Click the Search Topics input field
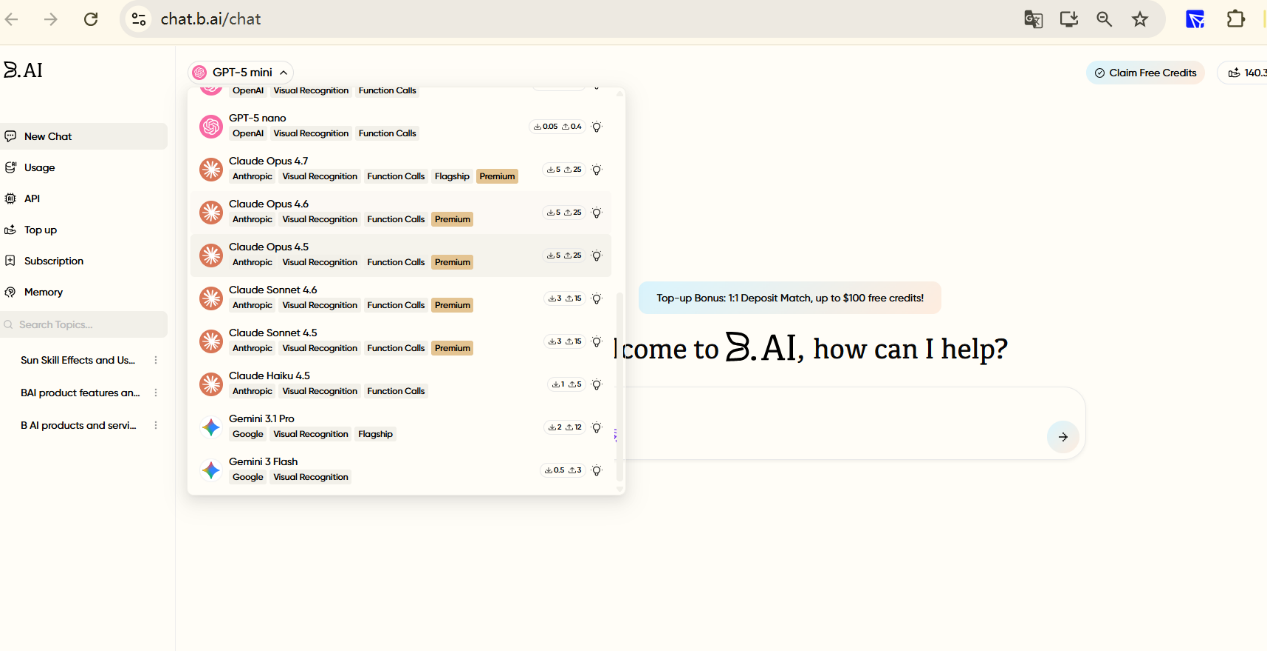Screen dimensions: 1267x651 84,324
